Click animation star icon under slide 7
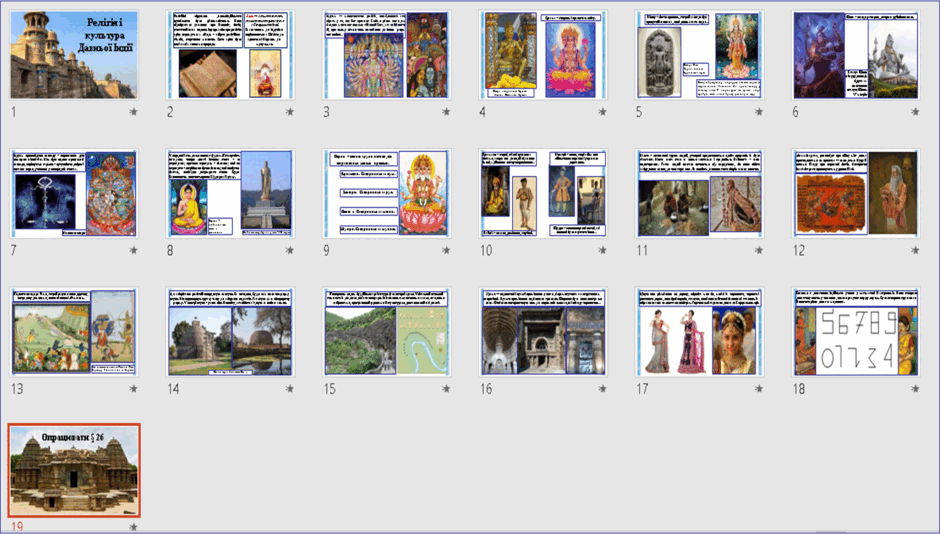This screenshot has width=940, height=534. (x=133, y=250)
